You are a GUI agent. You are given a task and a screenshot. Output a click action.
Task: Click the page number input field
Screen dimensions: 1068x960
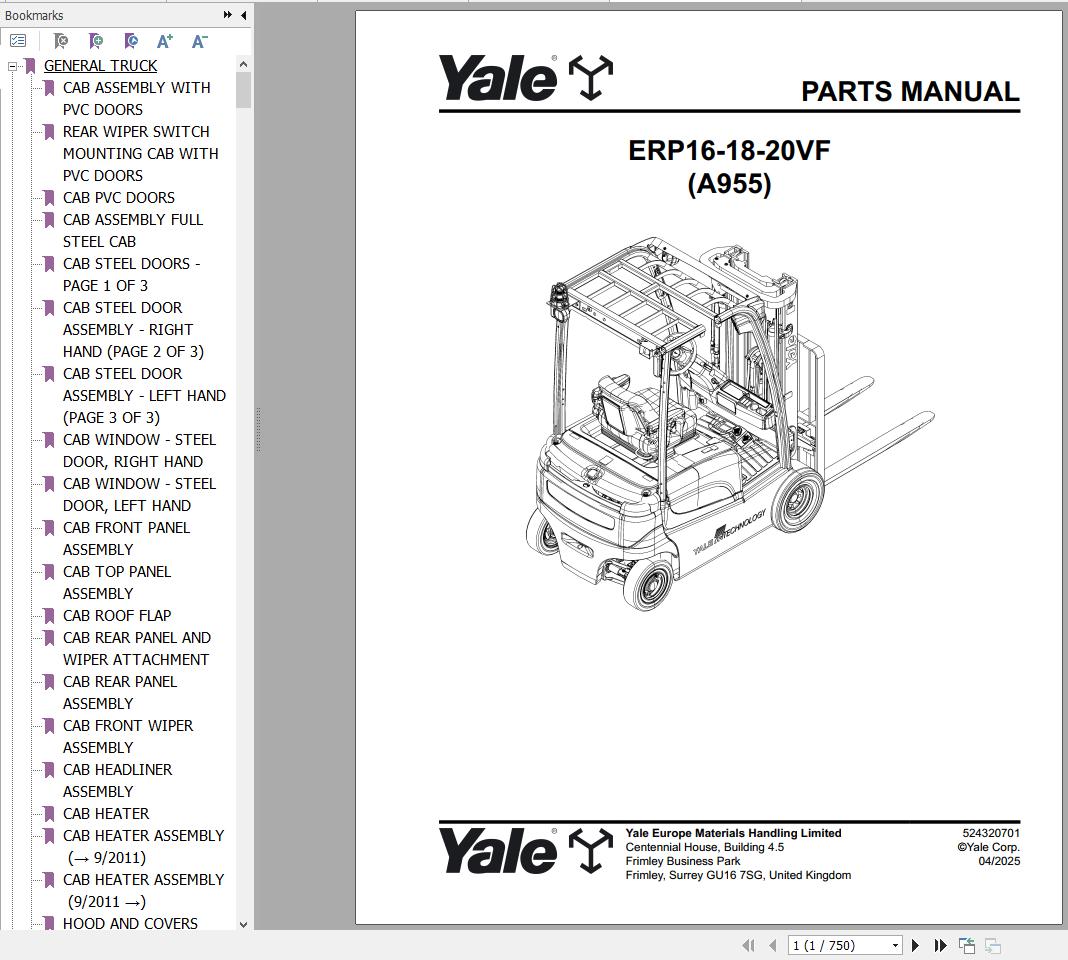[x=830, y=945]
